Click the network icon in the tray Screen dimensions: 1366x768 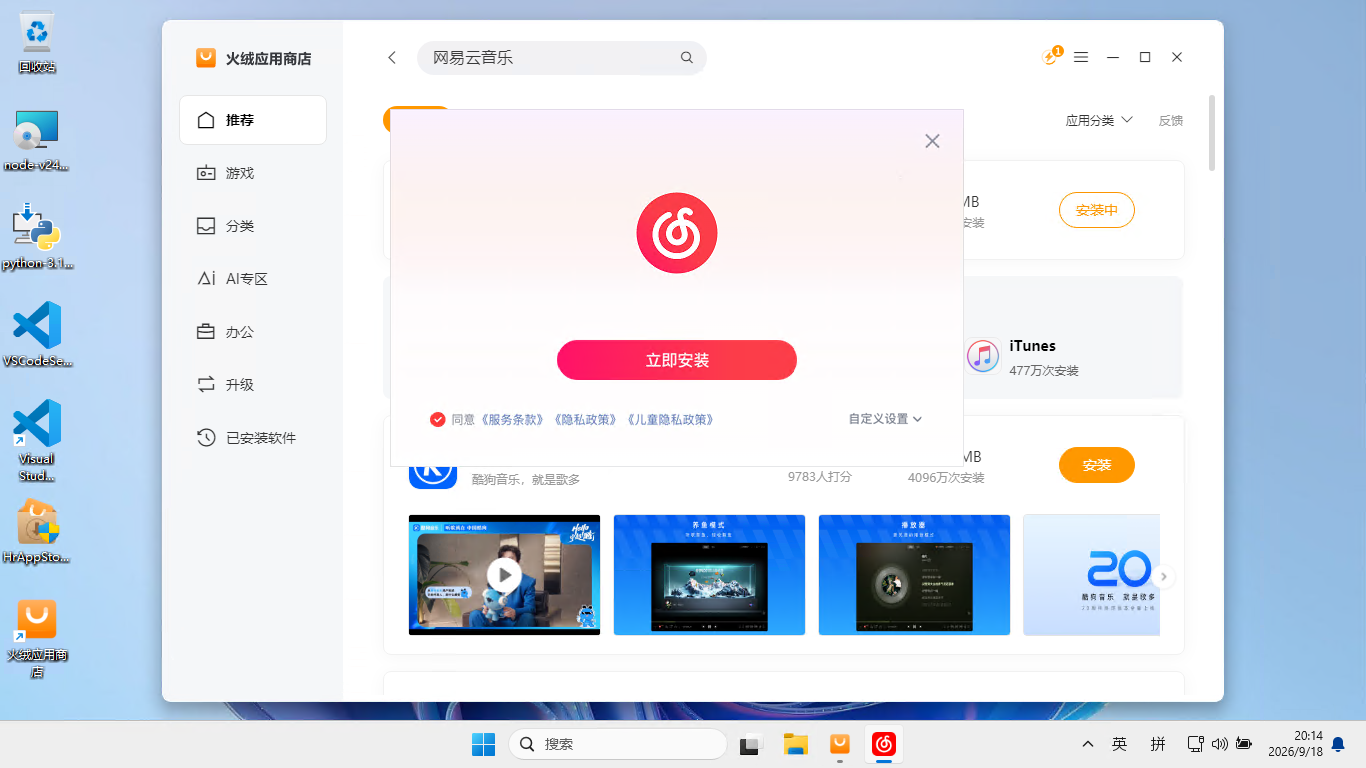coord(1195,744)
